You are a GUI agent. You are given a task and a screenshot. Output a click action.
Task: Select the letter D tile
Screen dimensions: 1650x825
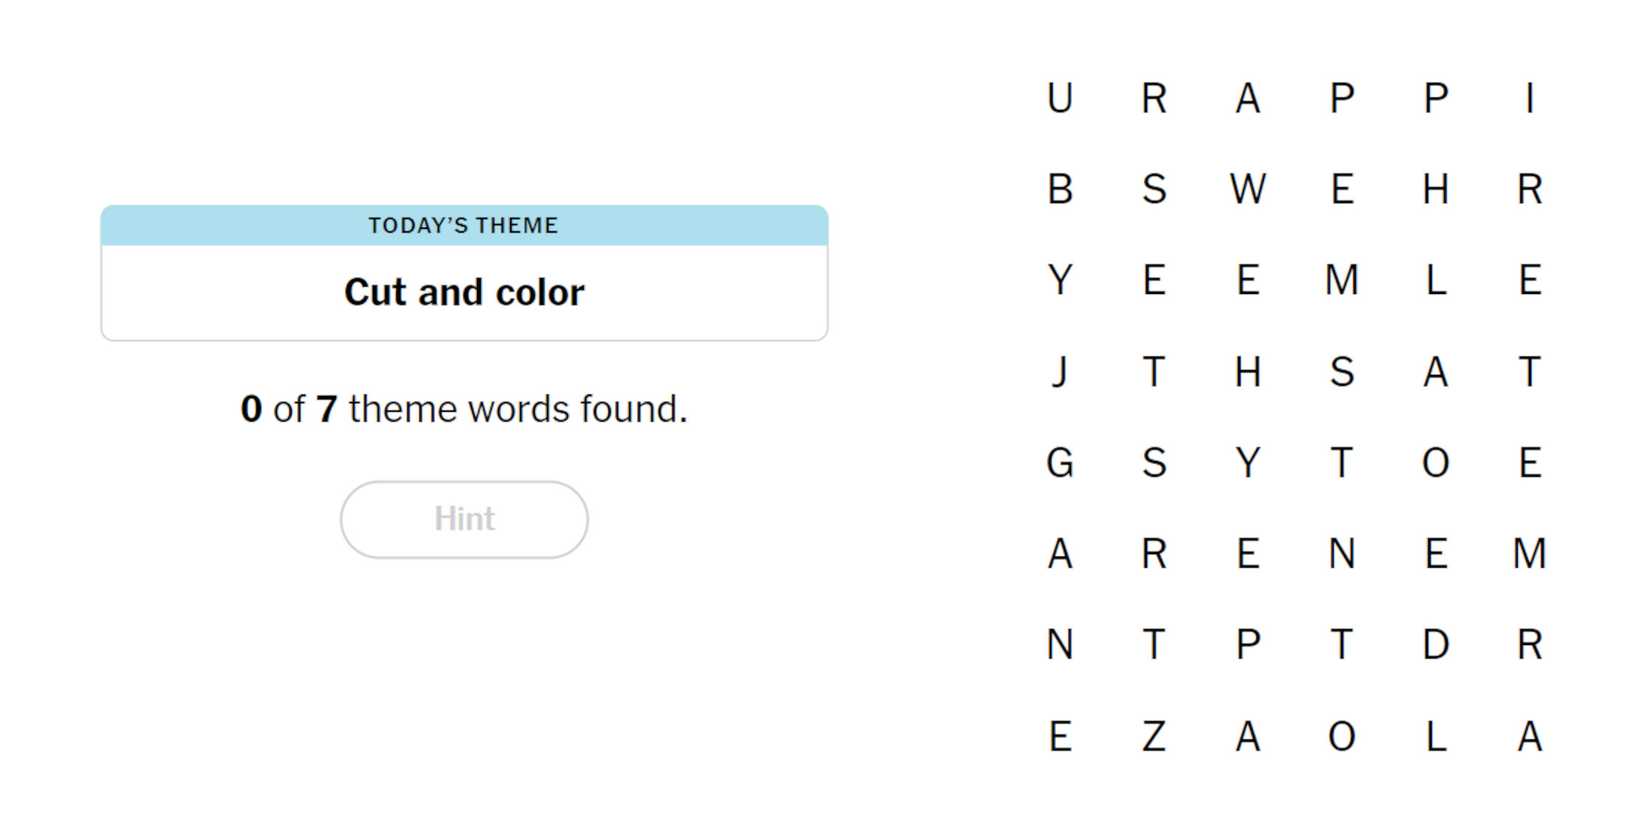coord(1435,645)
